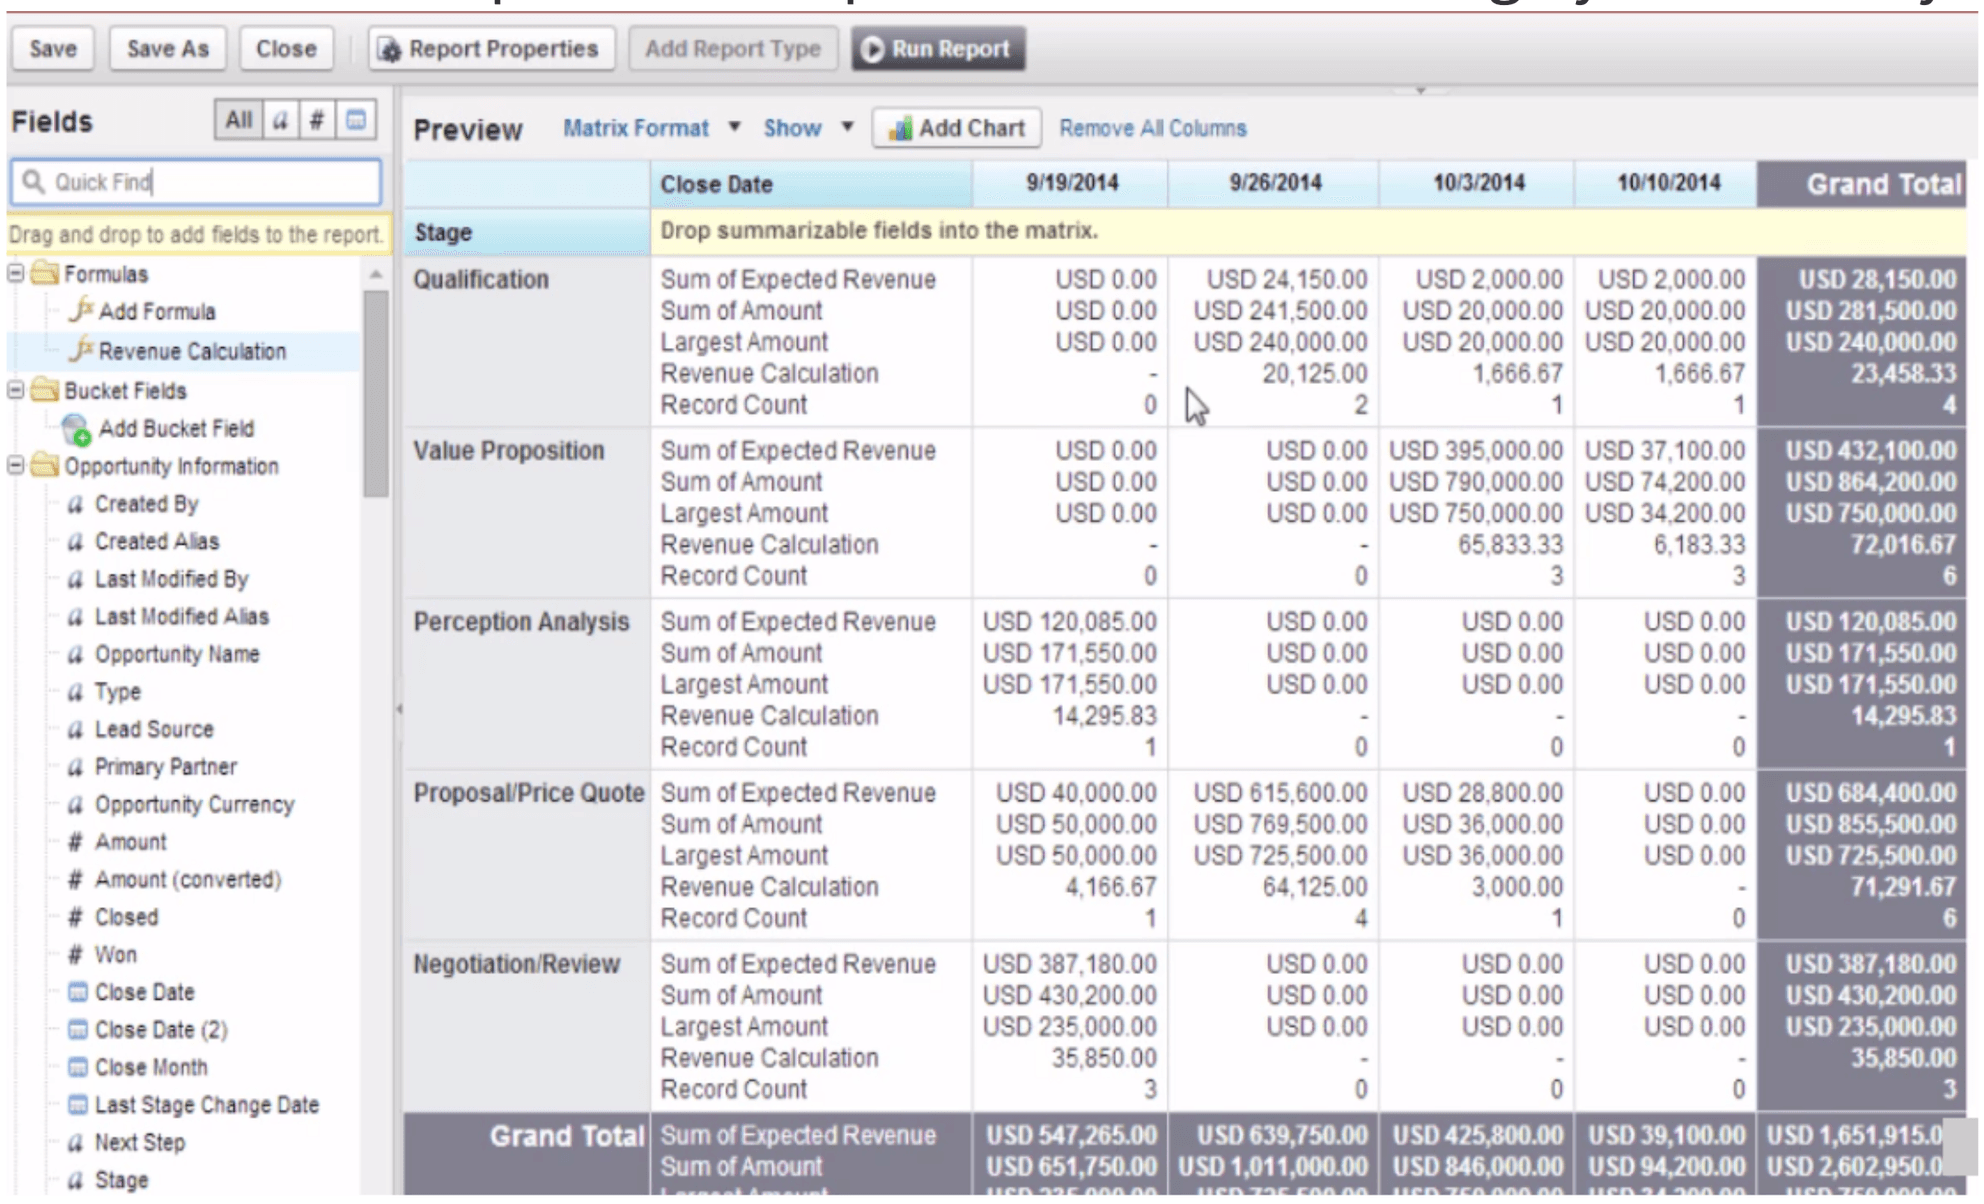Open the Matrix Format dropdown
Screen dimensions: 1984x1204
coord(735,128)
